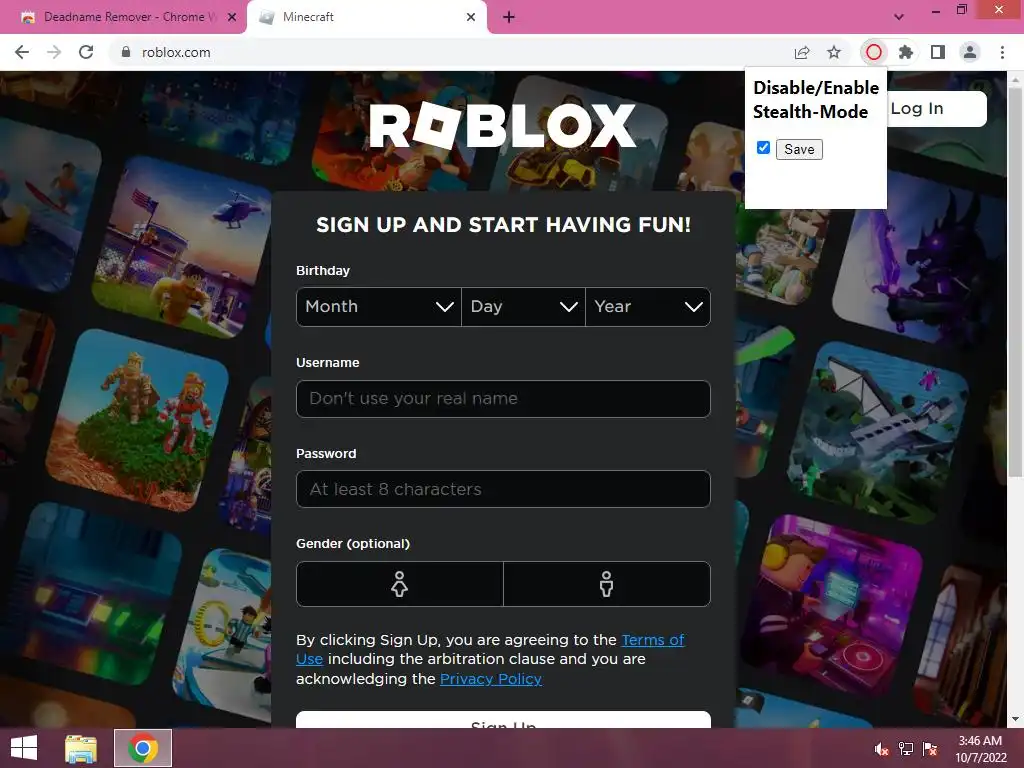1024x768 pixels.
Task: Click the page vertical scrollbar thumb
Action: (x=1015, y=281)
